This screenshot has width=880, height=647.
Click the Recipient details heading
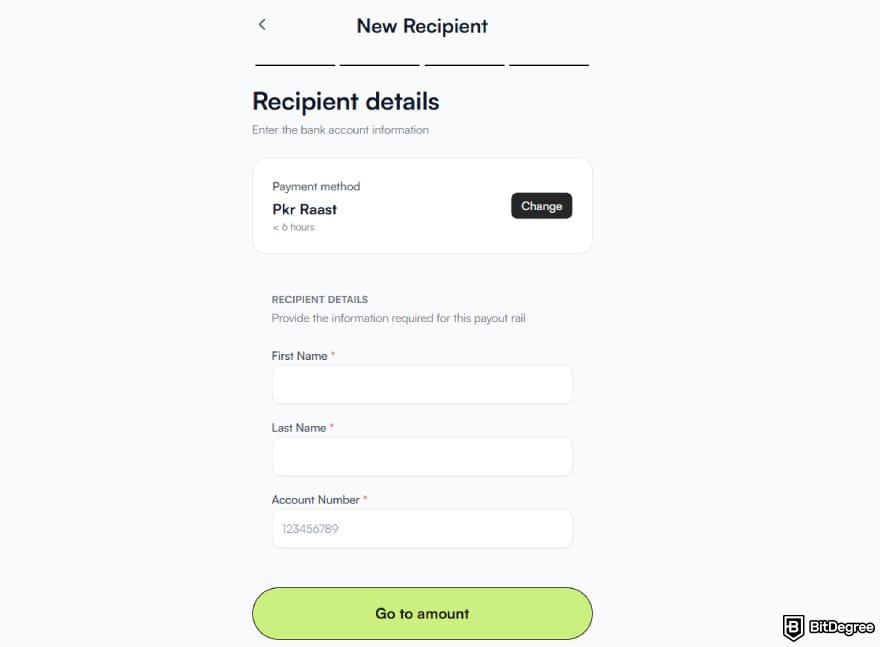pyautogui.click(x=345, y=101)
